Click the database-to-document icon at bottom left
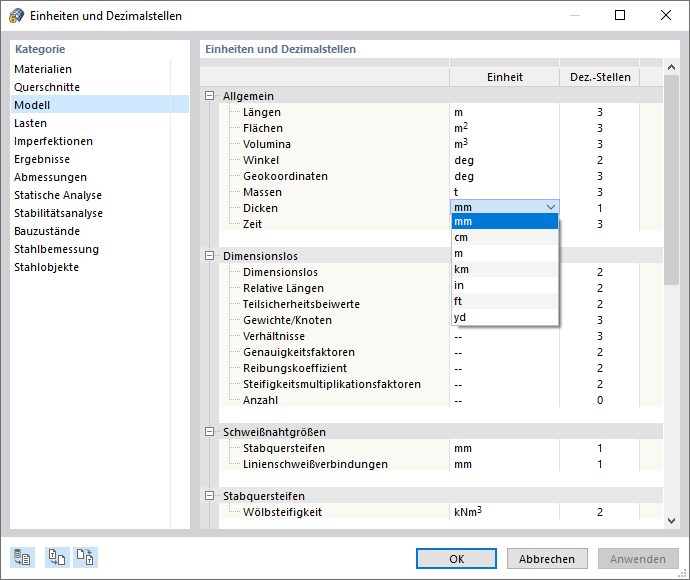 point(22,558)
